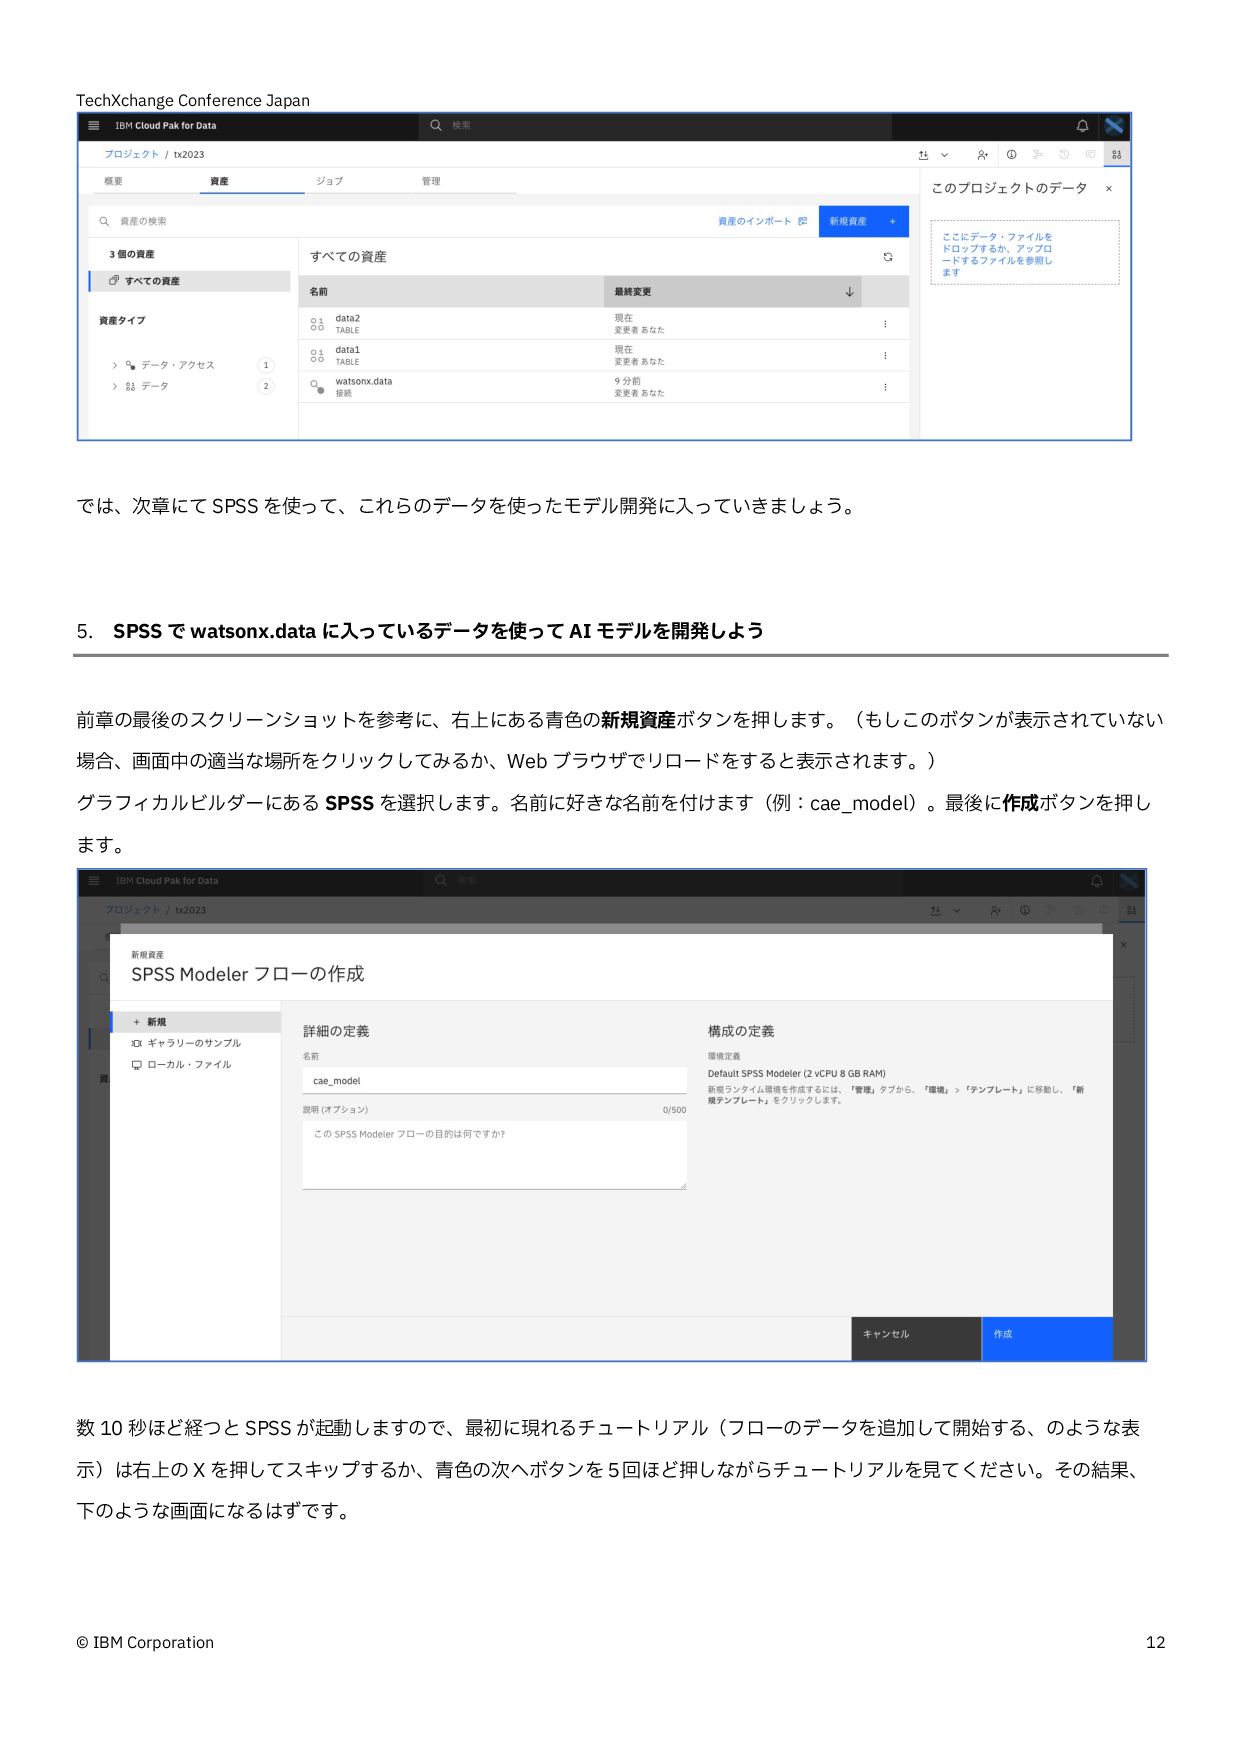Screen dimensions: 1240x1754
Task: Click the データ count badge 2
Action: click(266, 386)
